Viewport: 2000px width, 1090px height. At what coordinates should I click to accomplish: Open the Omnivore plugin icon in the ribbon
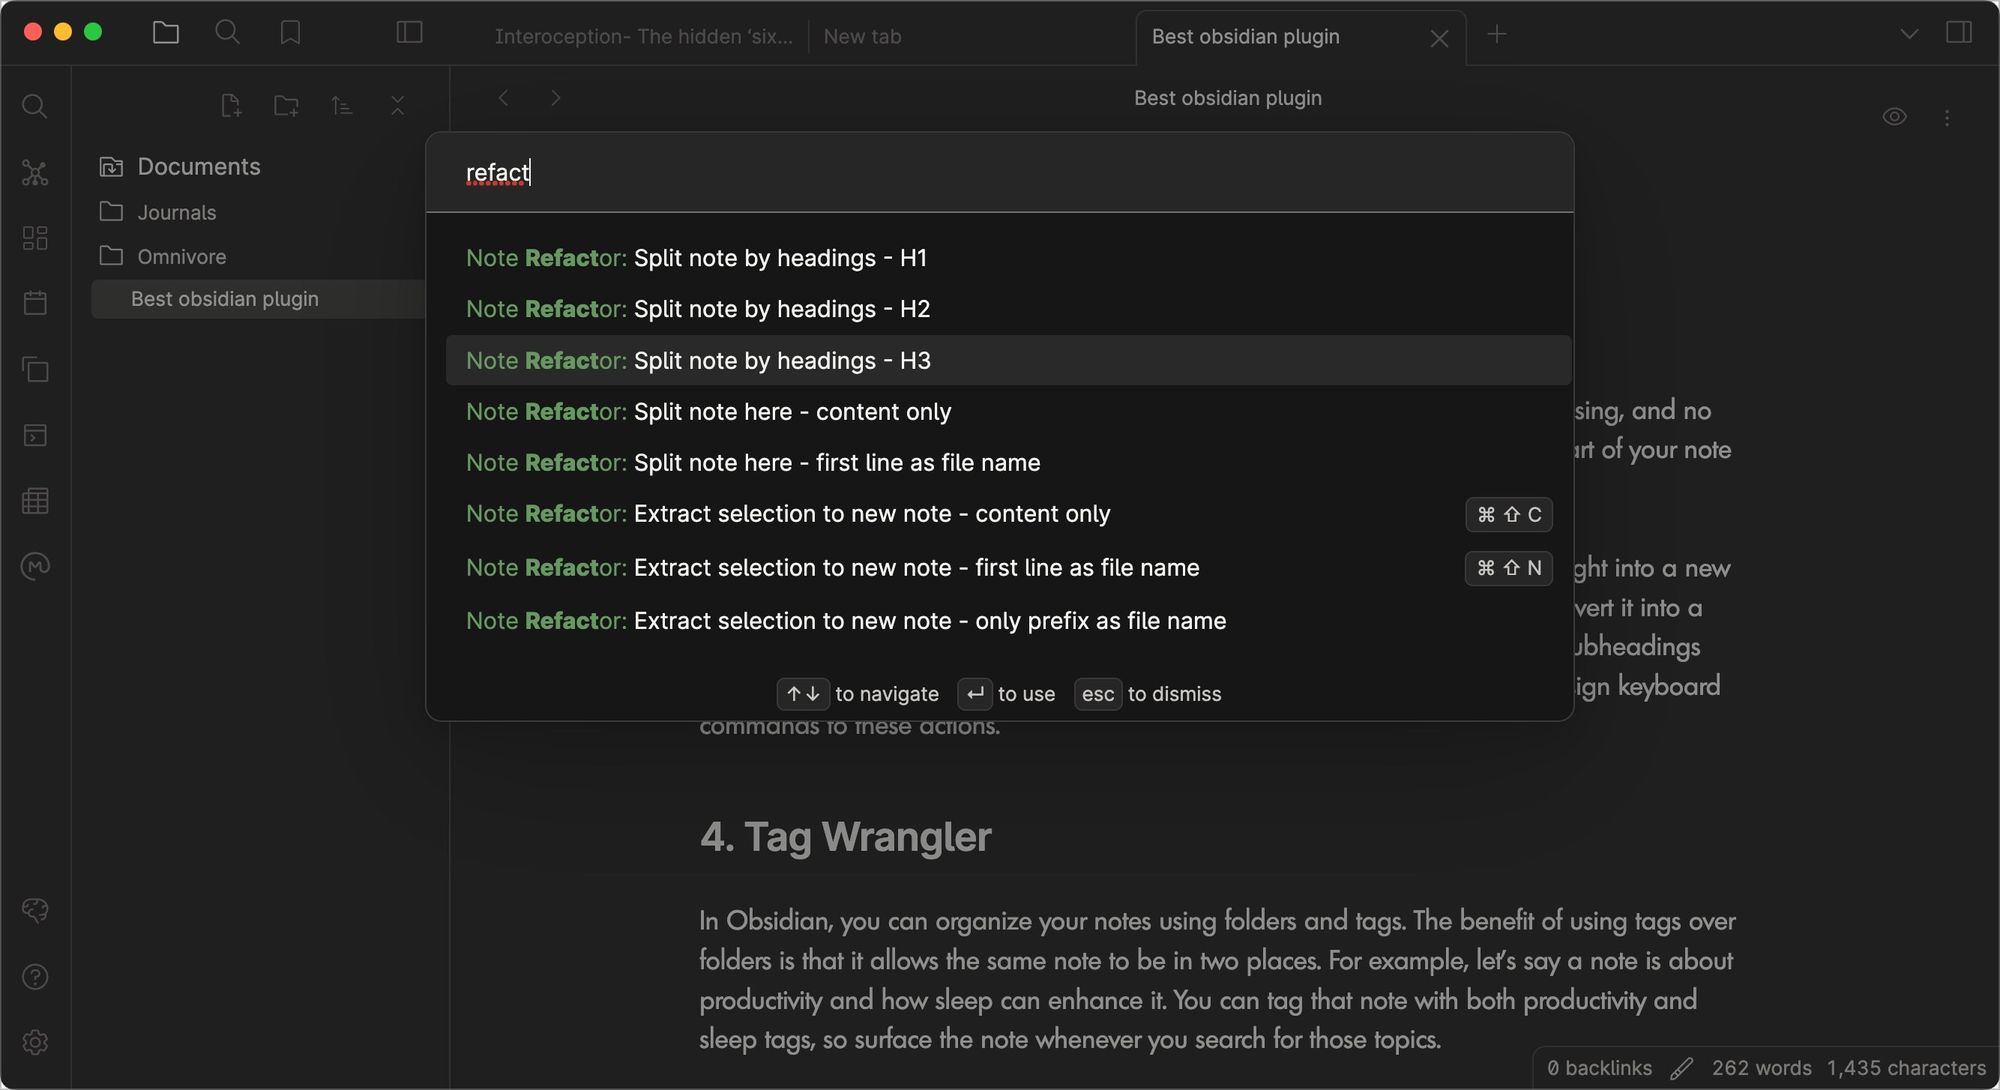(x=36, y=566)
